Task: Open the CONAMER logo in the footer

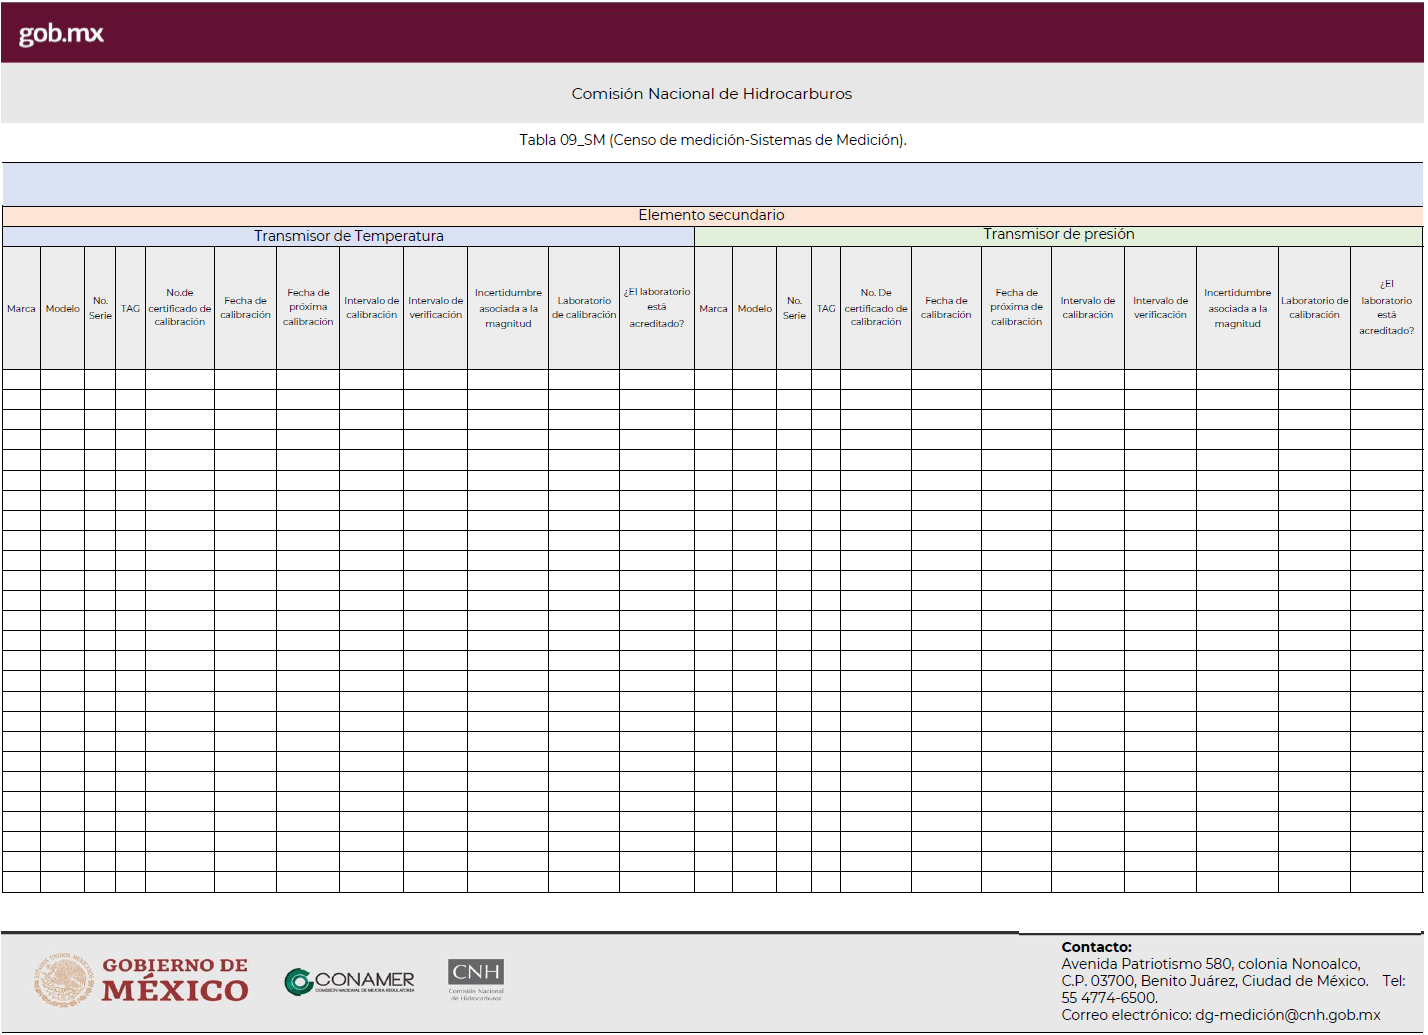Action: [350, 982]
